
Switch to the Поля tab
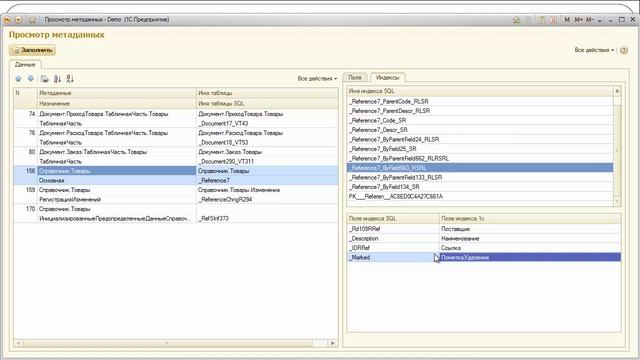(x=355, y=77)
